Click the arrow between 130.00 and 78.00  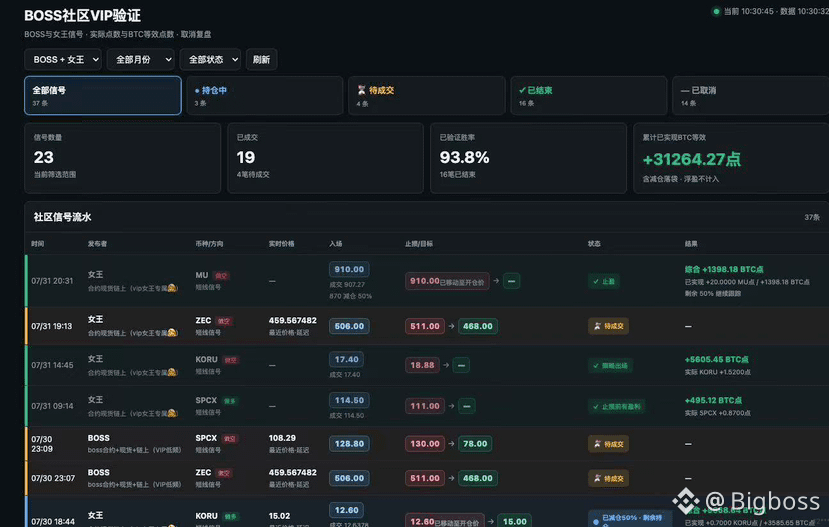[x=452, y=444]
